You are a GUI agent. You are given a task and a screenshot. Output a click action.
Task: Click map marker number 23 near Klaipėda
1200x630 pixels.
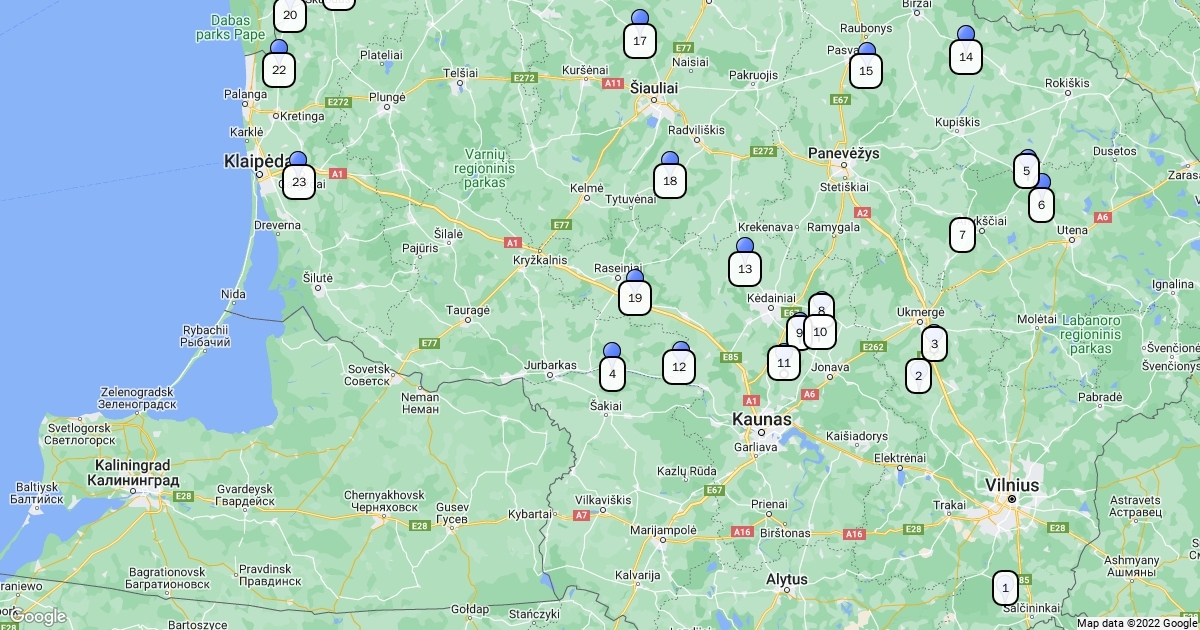(x=298, y=182)
